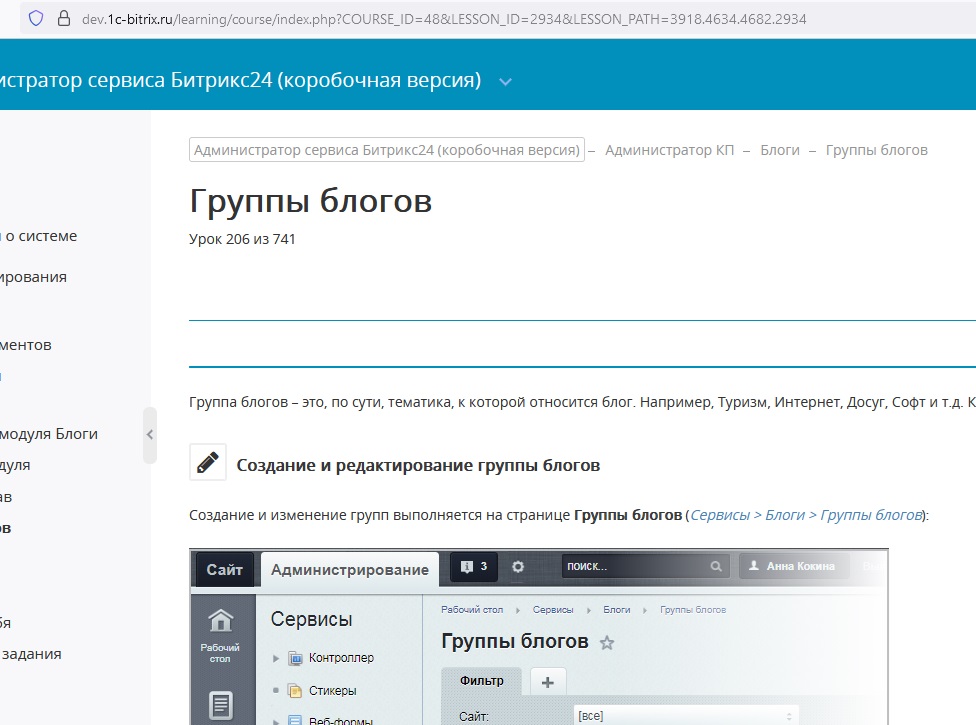This screenshot has width=976, height=725.
Task: Click 'Блоги' in admin breadcrumb
Action: tap(616, 610)
